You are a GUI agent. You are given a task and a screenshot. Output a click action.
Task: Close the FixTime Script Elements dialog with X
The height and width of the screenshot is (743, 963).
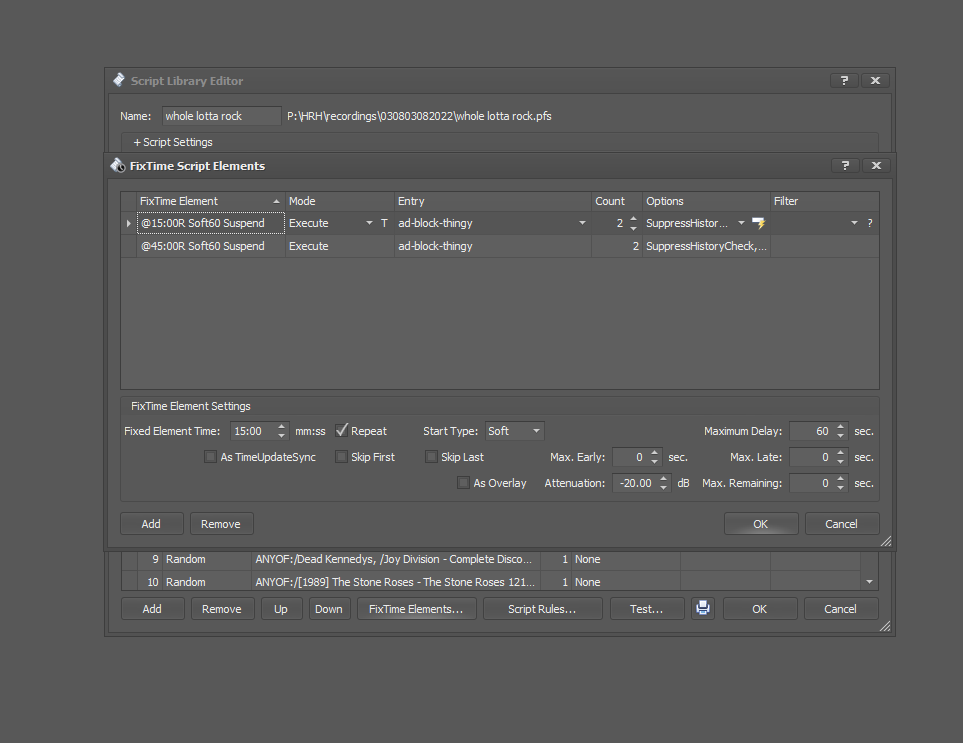[875, 166]
